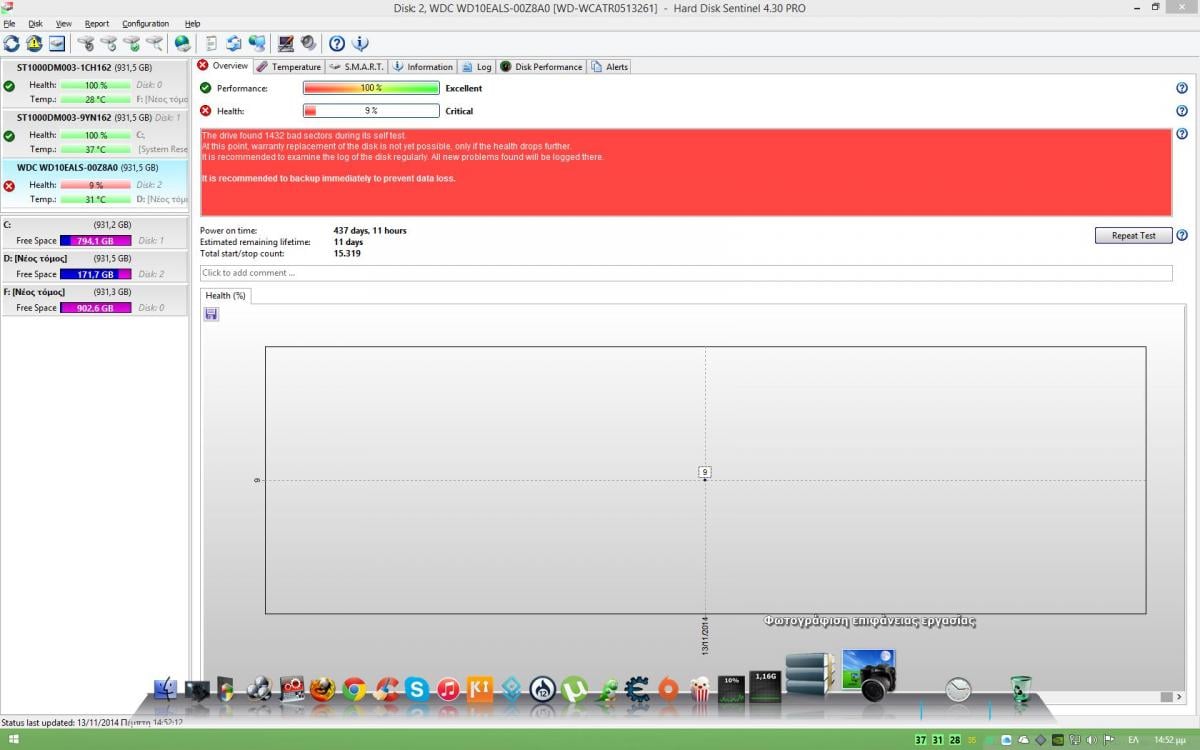Viewport: 1200px width, 750px height.
Task: Select the Health (%) graph tab
Action: [225, 295]
